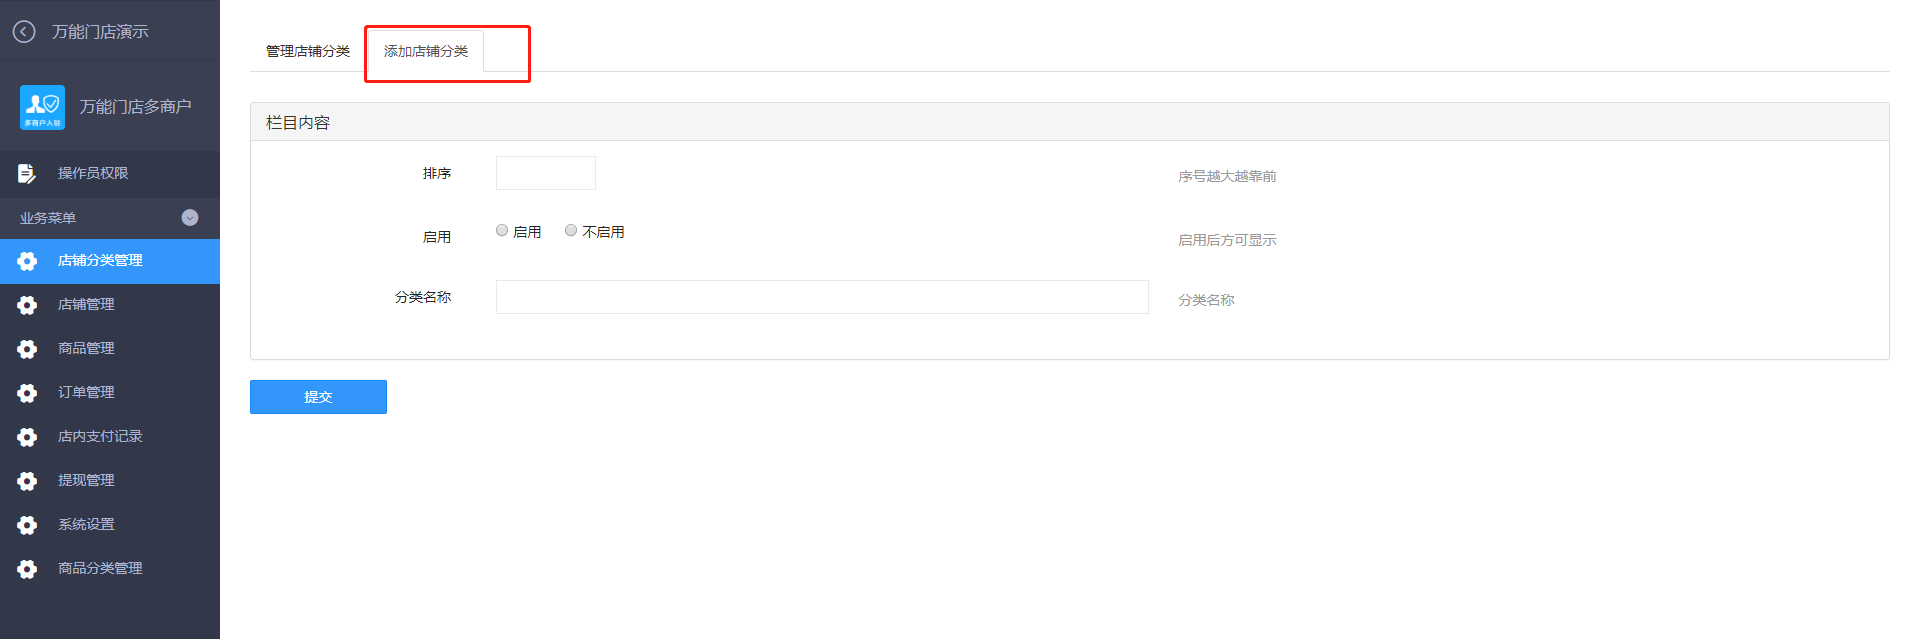Click the blue 提交 submit button
Screen dimensions: 1918x639
318,397
